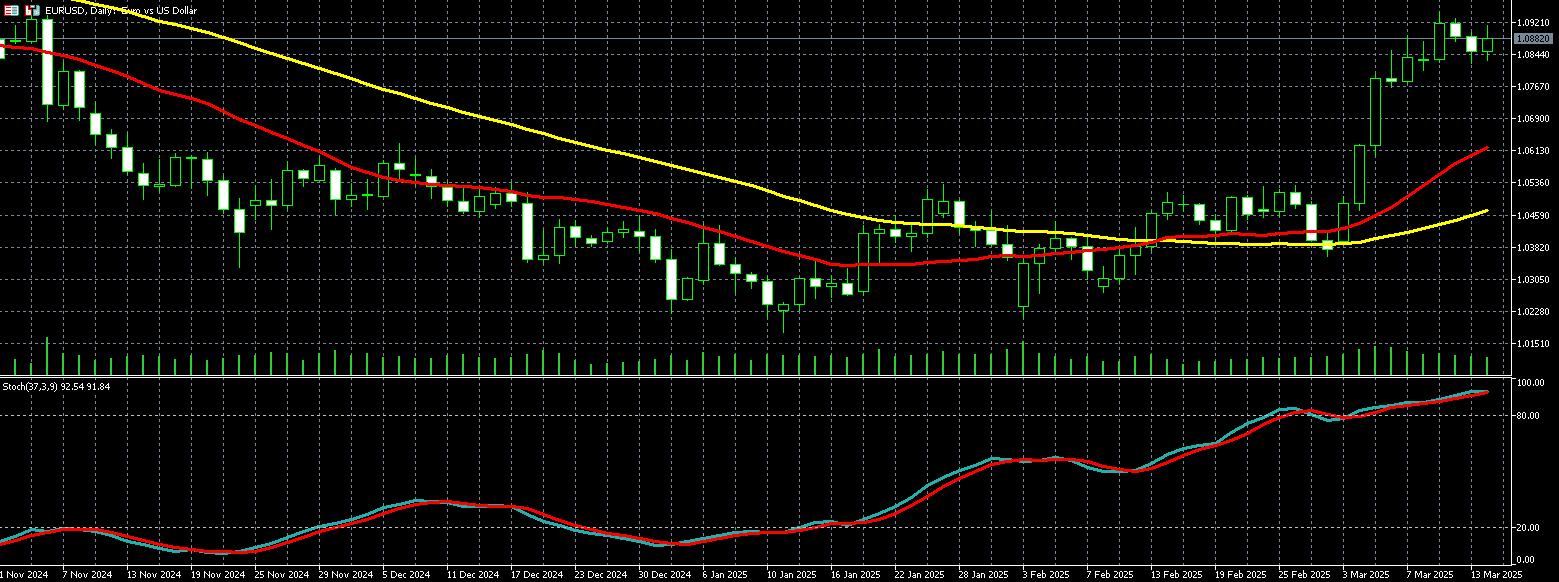
Task: Click the 3 Feb 2025 date label
Action: point(1046,575)
